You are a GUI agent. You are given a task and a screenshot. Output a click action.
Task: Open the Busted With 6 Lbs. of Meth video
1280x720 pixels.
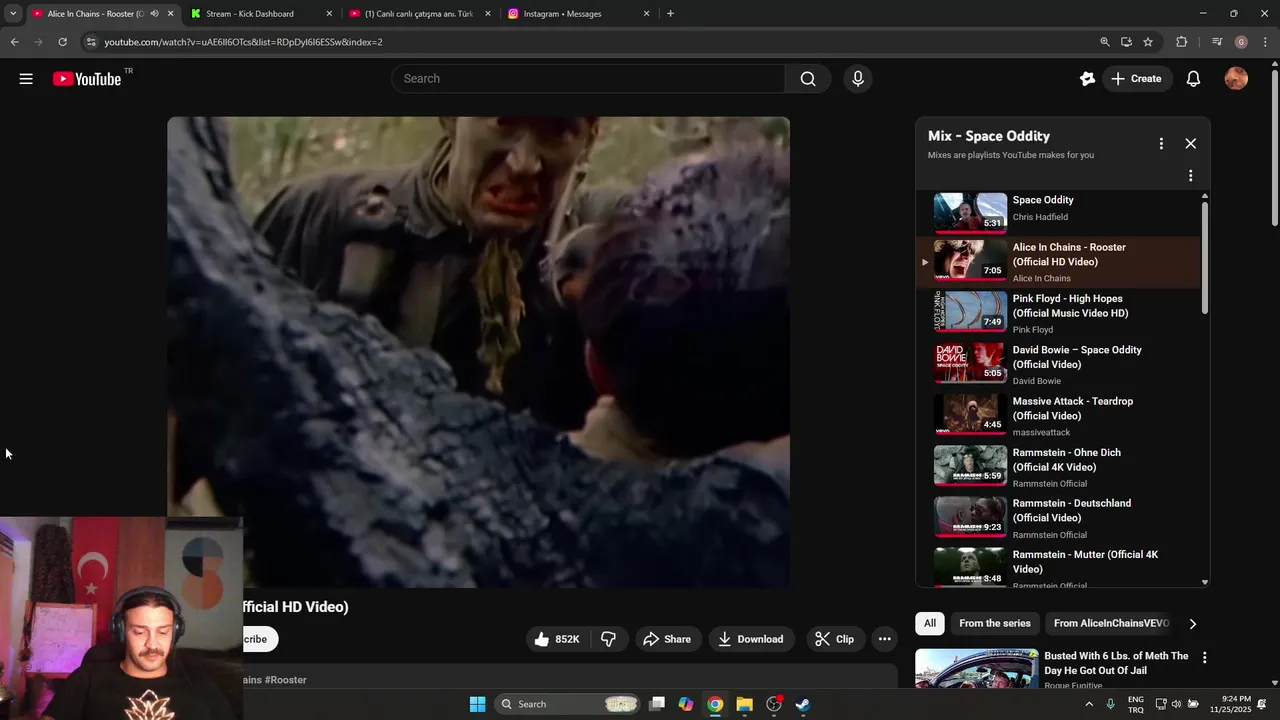(1116, 663)
